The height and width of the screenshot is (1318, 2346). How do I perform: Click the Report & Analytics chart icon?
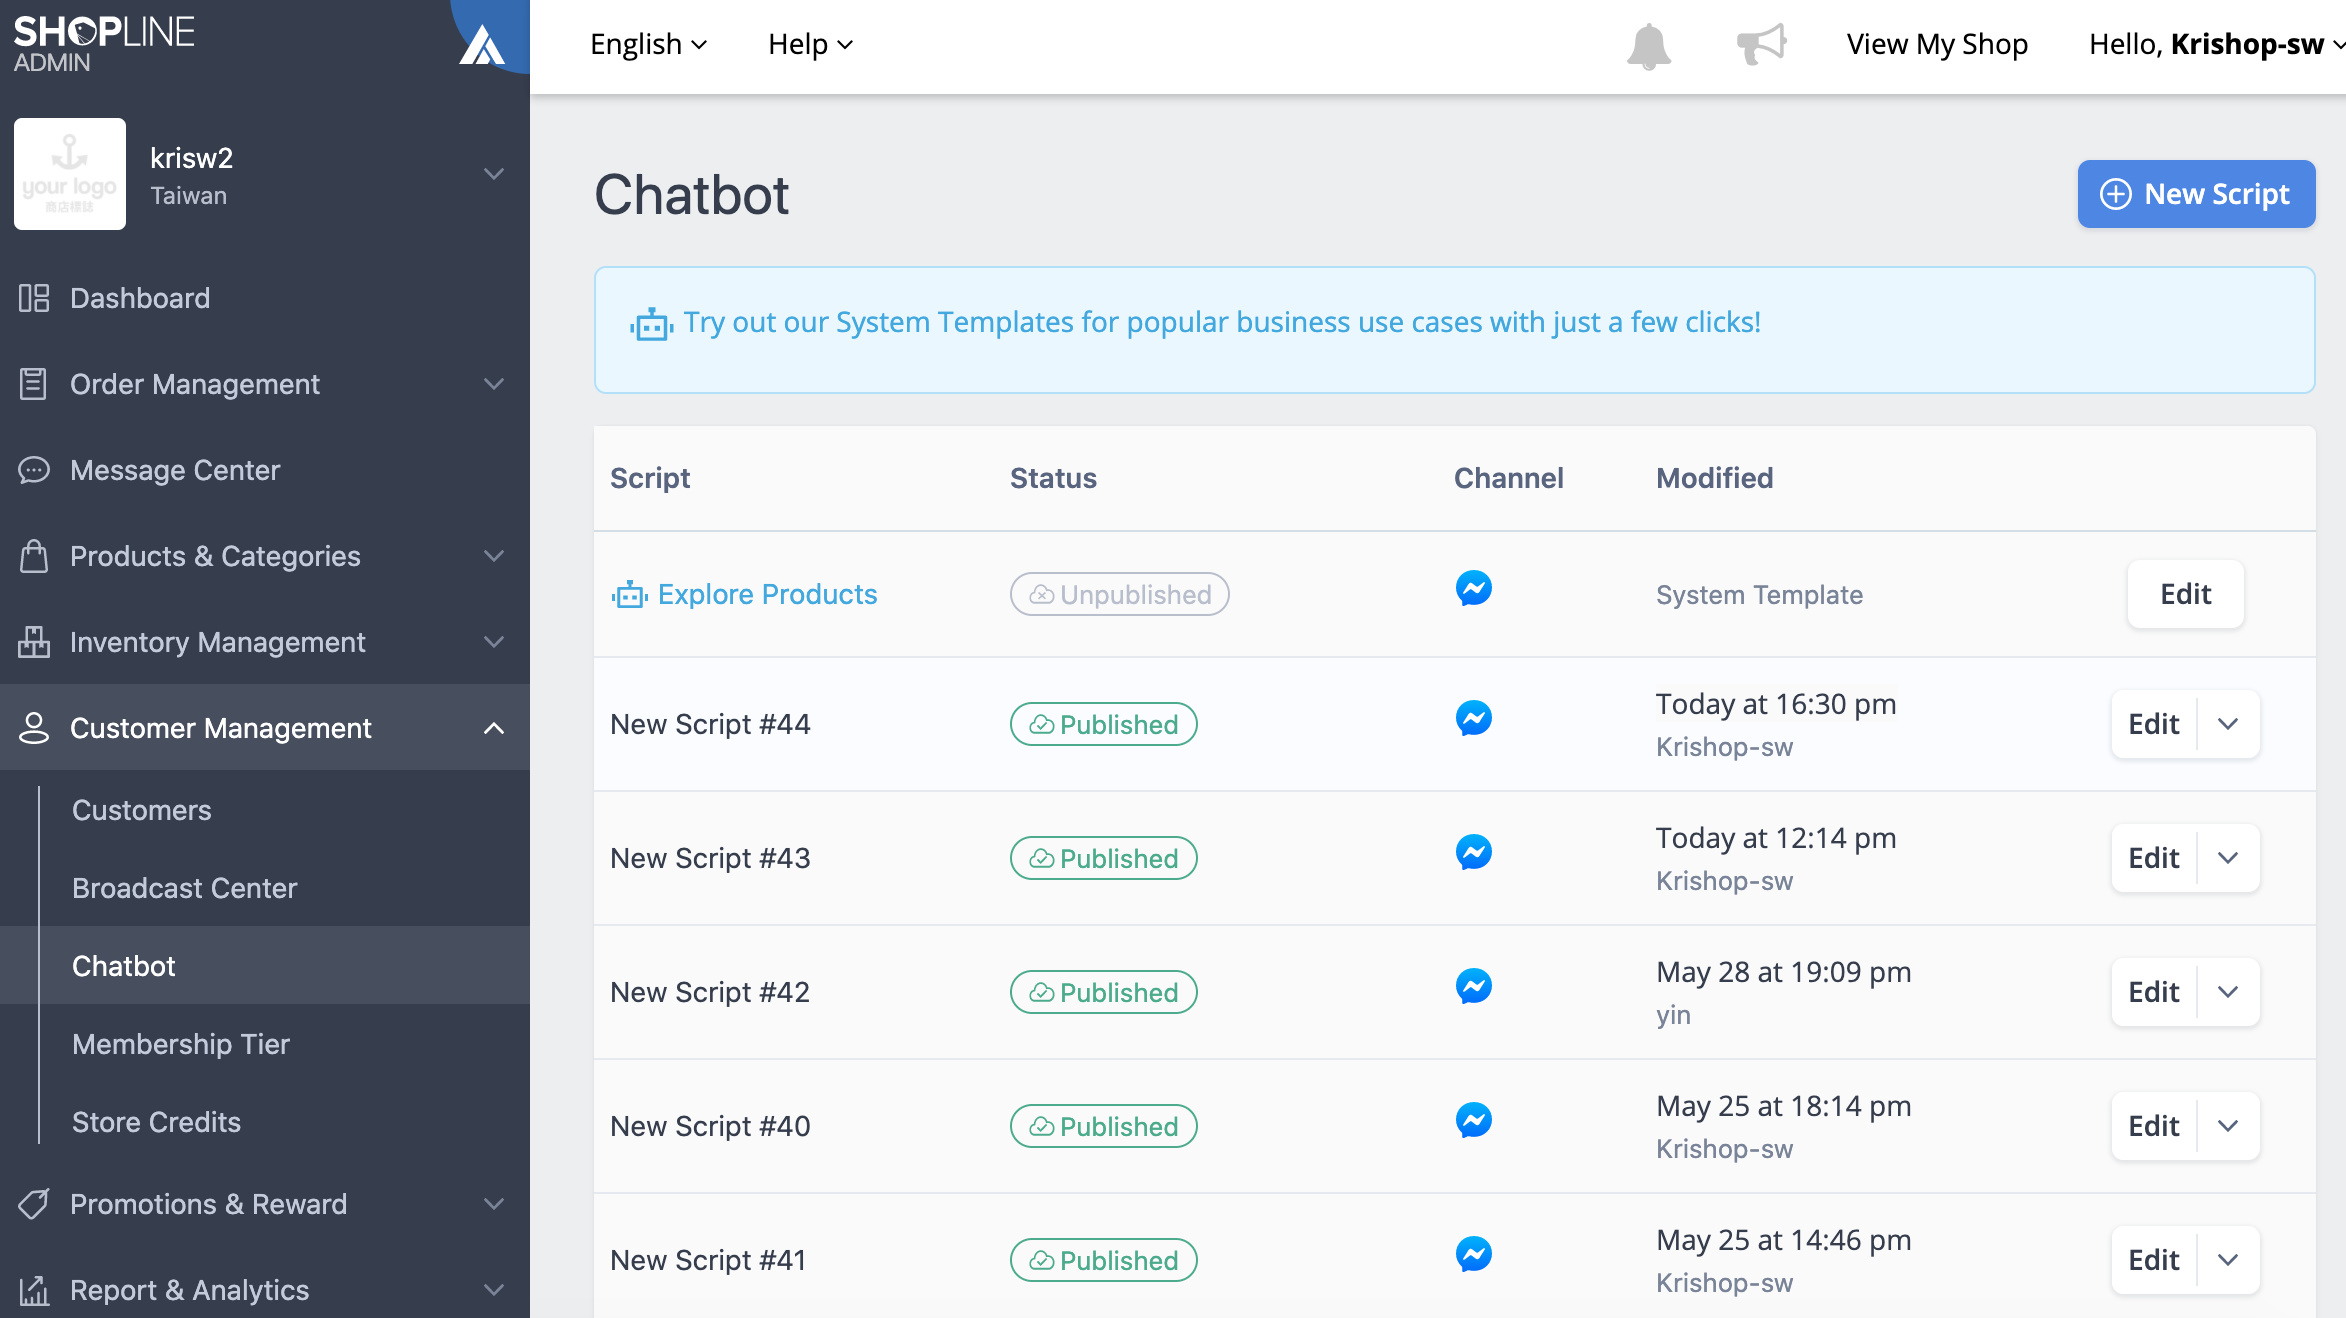[34, 1290]
